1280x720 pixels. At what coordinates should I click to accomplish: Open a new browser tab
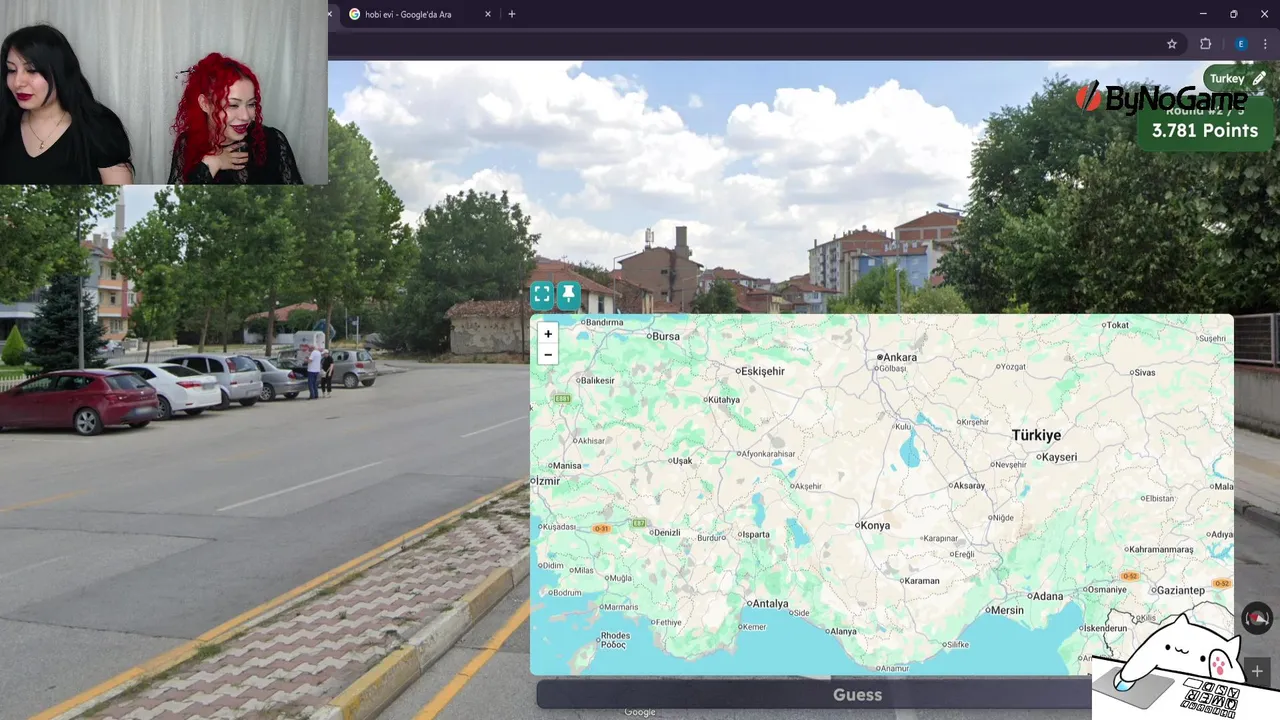click(x=512, y=14)
